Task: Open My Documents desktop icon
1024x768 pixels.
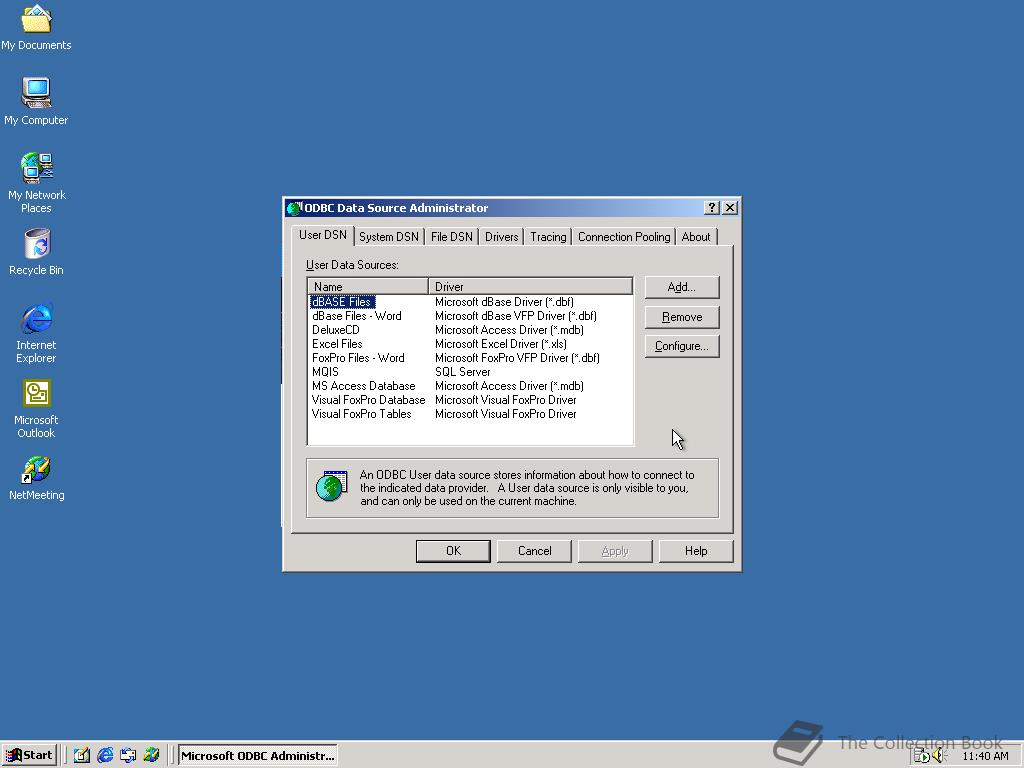Action: tap(36, 27)
